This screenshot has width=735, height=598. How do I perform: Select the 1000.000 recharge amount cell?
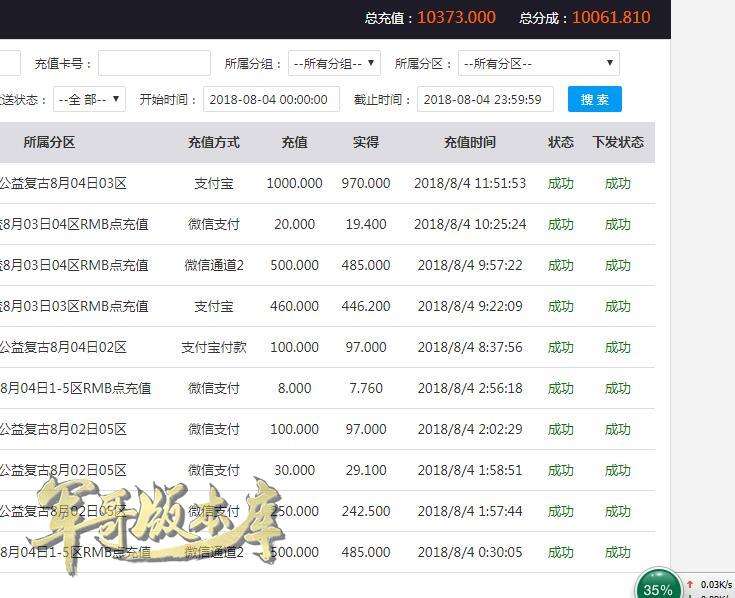tap(294, 183)
